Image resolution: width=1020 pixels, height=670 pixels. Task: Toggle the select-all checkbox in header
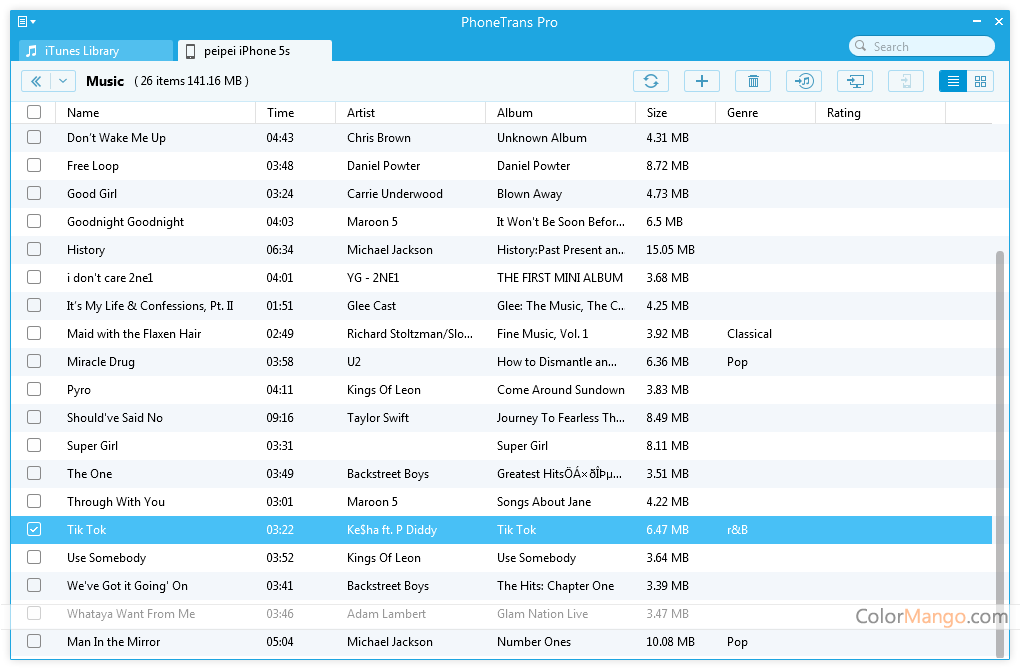[x=34, y=113]
